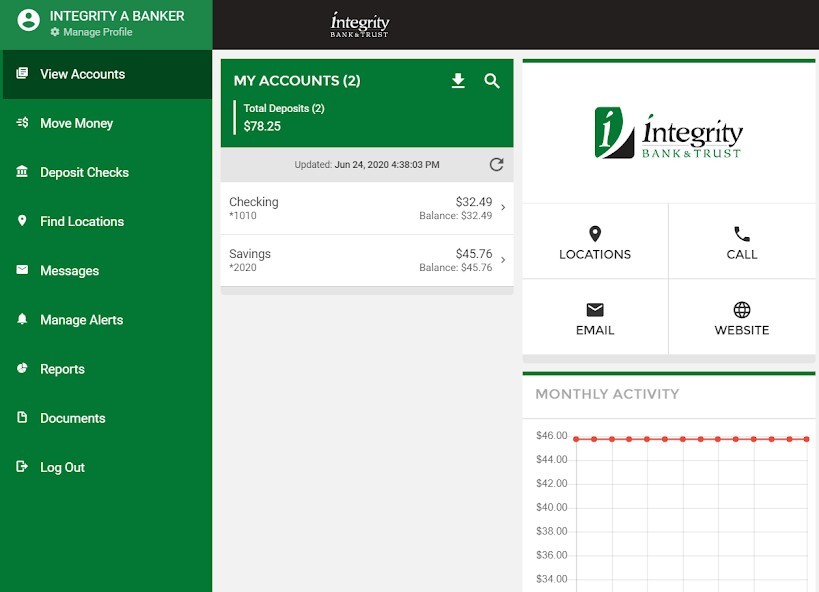The height and width of the screenshot is (592, 819).
Task: Click the Move Money dollar icon
Action: click(x=22, y=122)
